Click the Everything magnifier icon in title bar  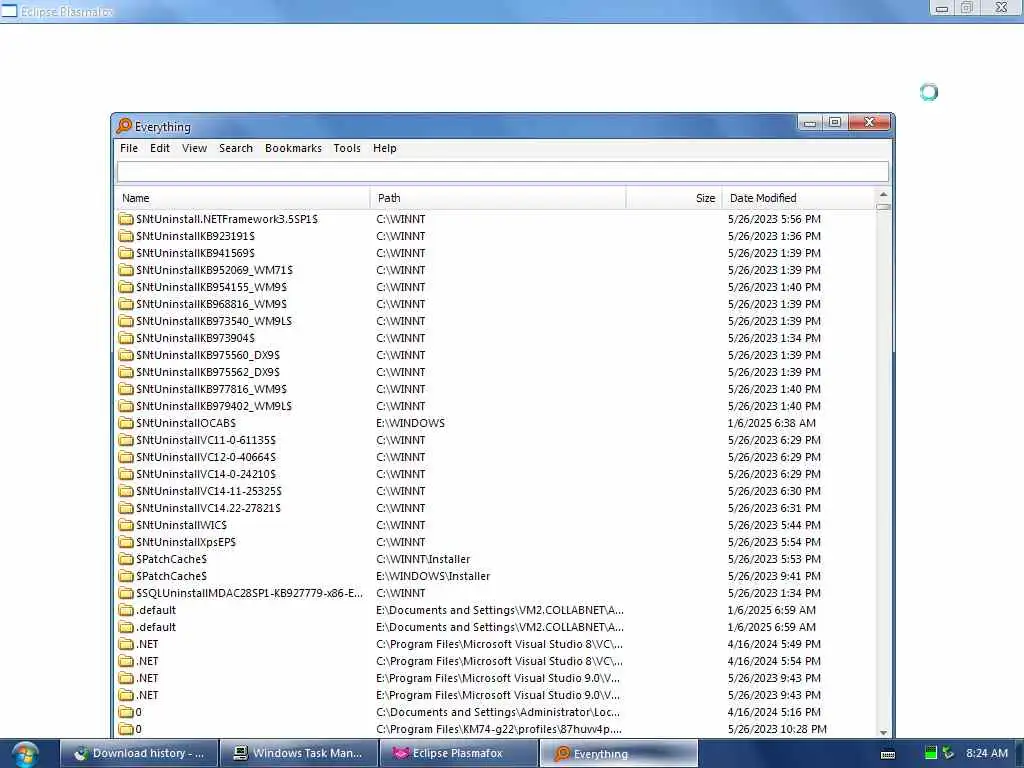(x=123, y=125)
